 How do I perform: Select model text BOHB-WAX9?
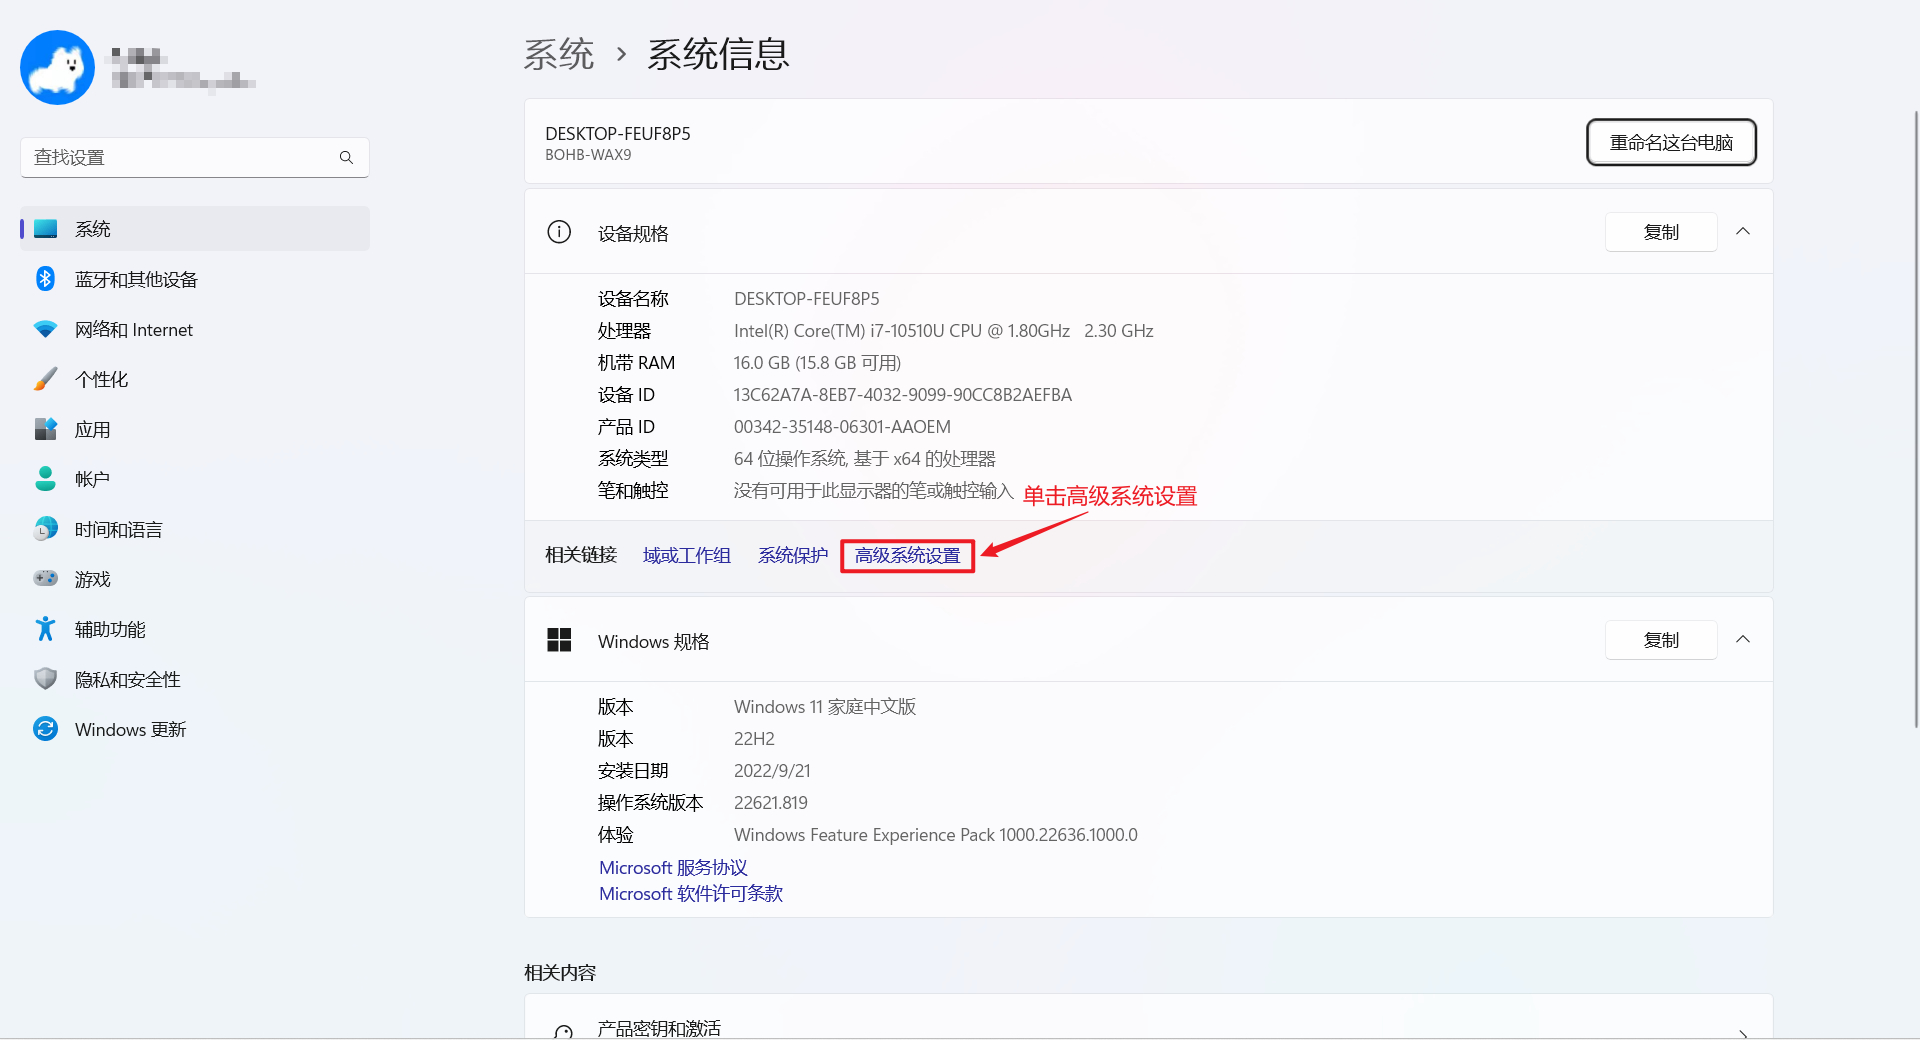click(588, 155)
